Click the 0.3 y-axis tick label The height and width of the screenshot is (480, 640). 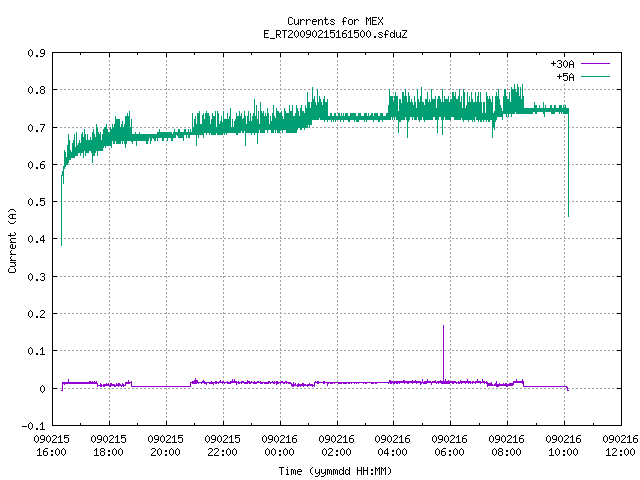click(36, 277)
